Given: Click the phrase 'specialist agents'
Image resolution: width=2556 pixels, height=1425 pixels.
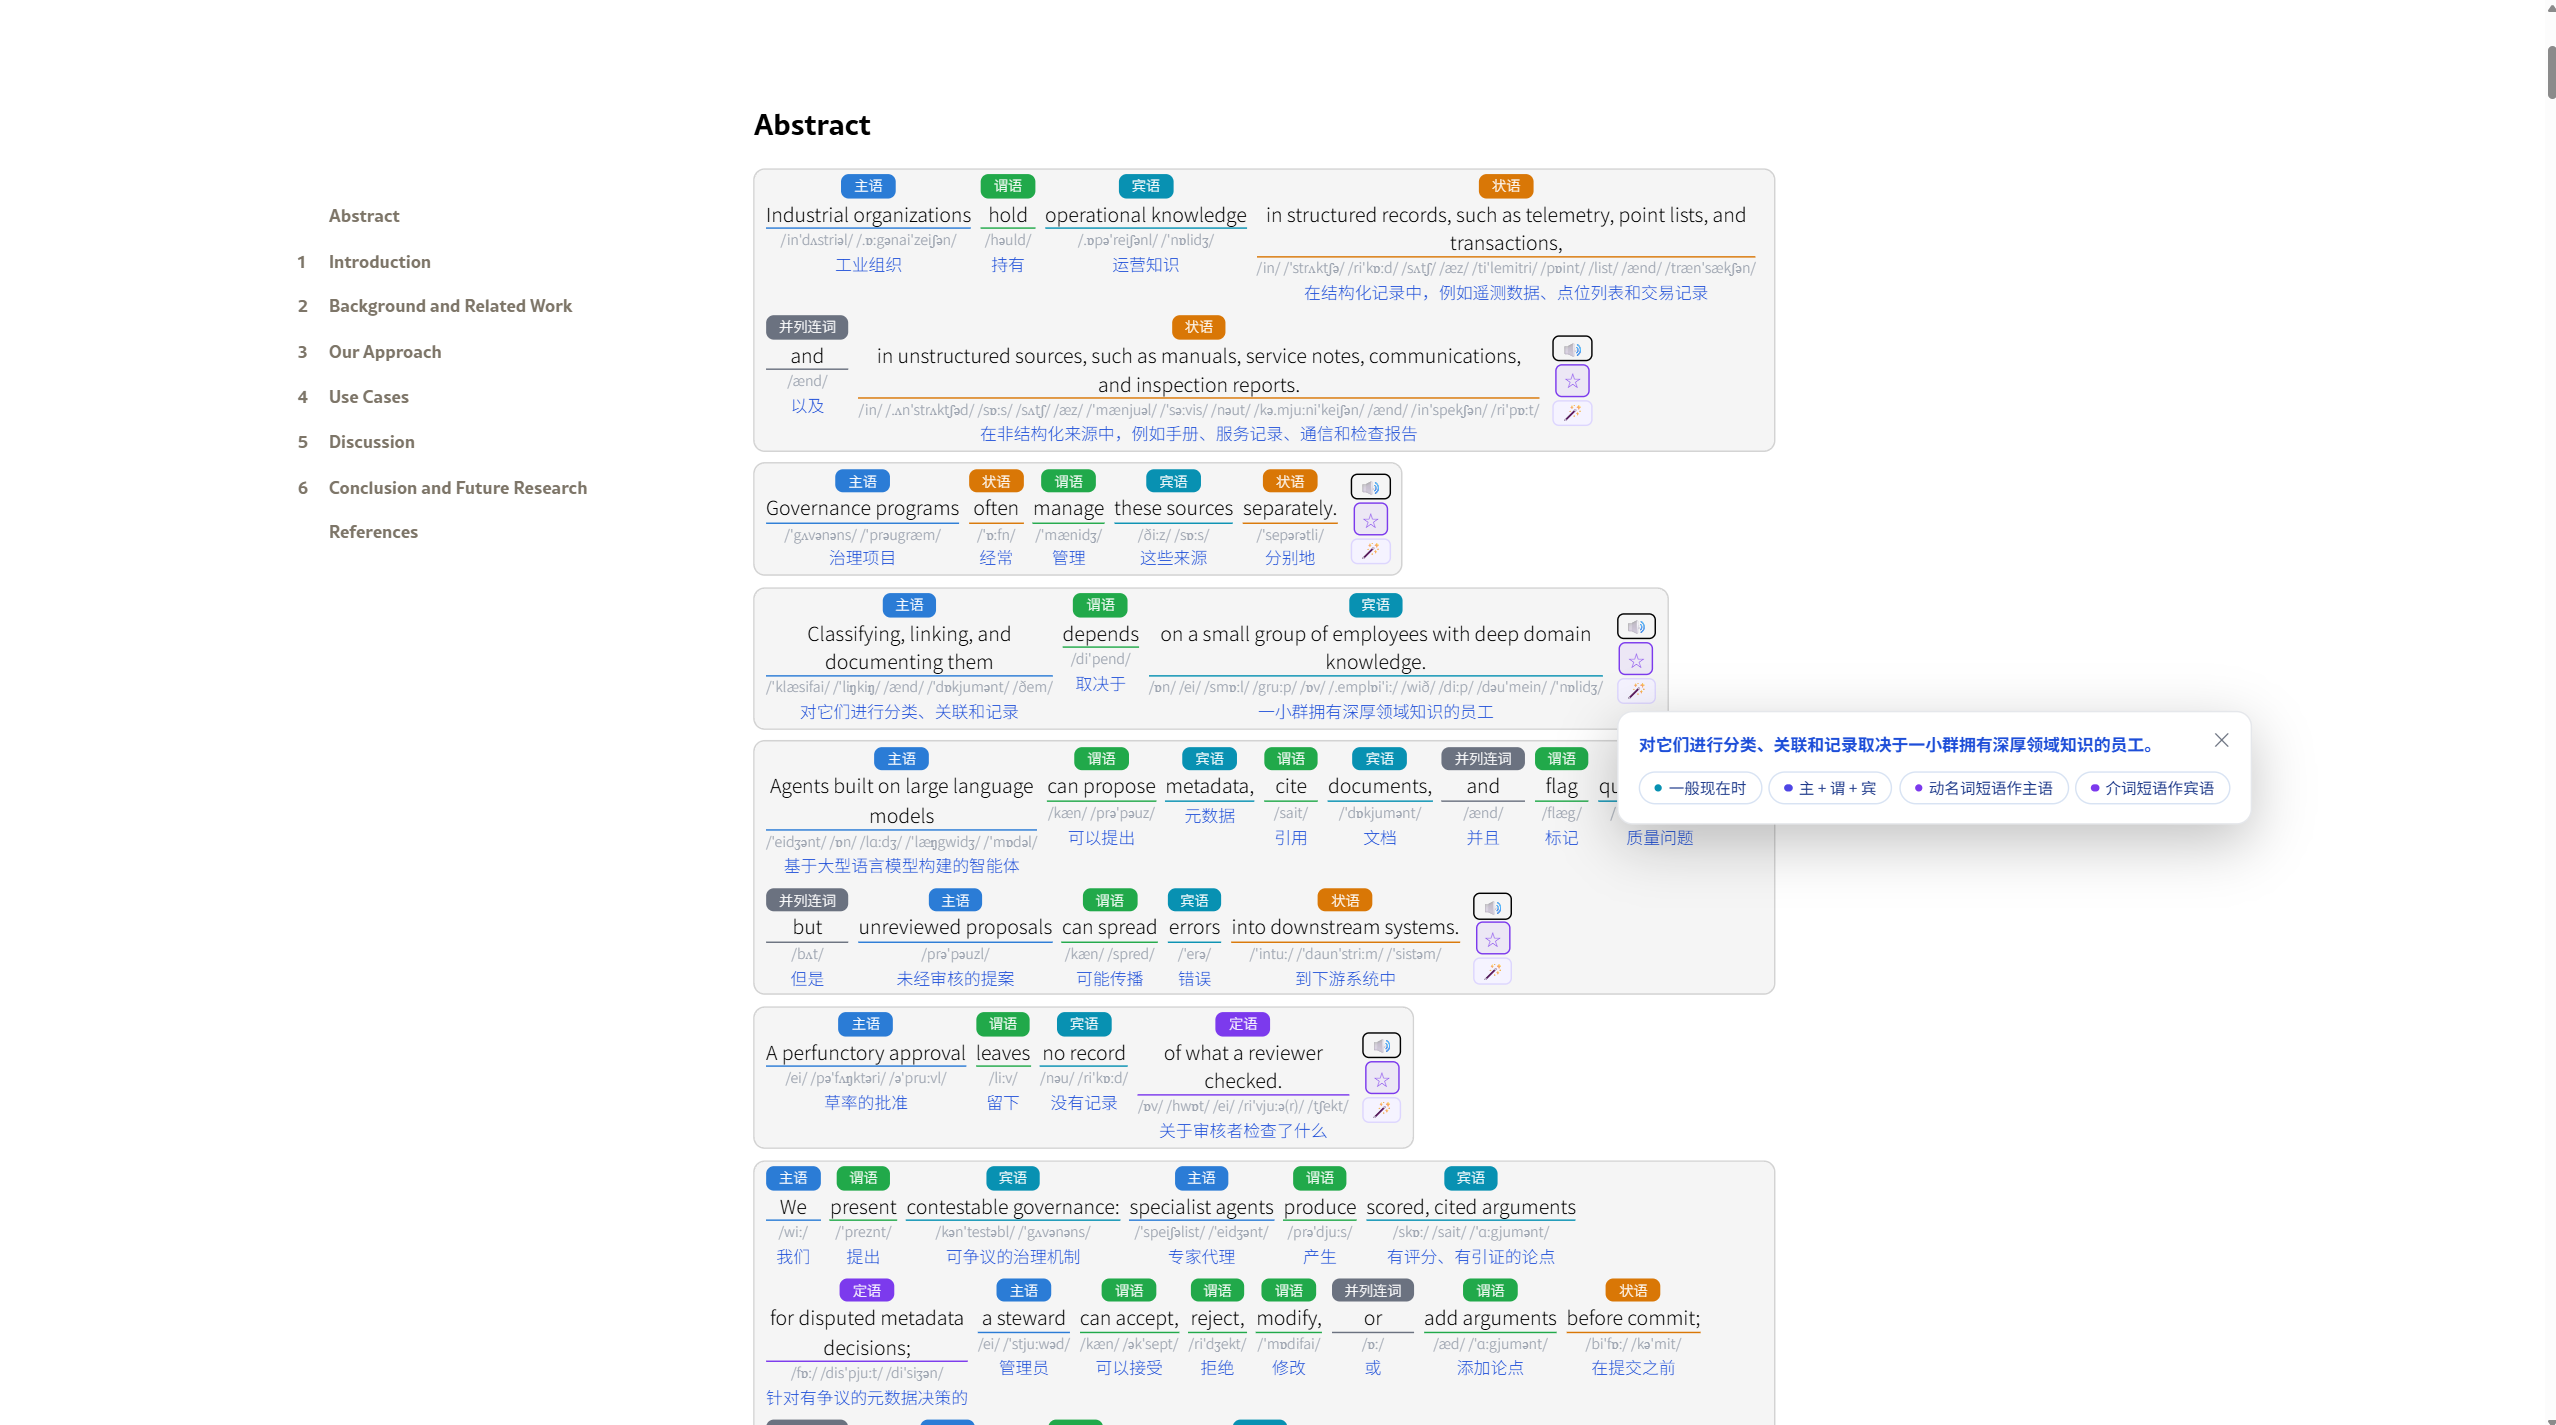Looking at the screenshot, I should click(x=1201, y=1207).
